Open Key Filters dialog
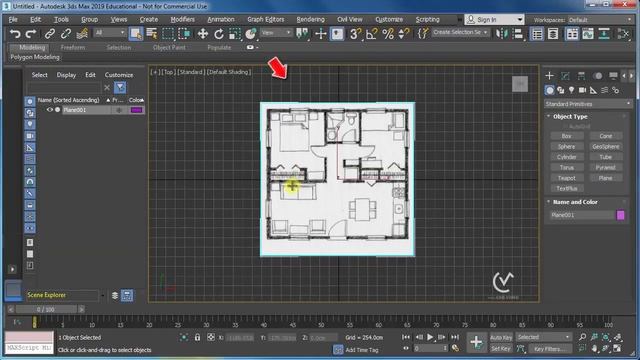 click(x=549, y=349)
